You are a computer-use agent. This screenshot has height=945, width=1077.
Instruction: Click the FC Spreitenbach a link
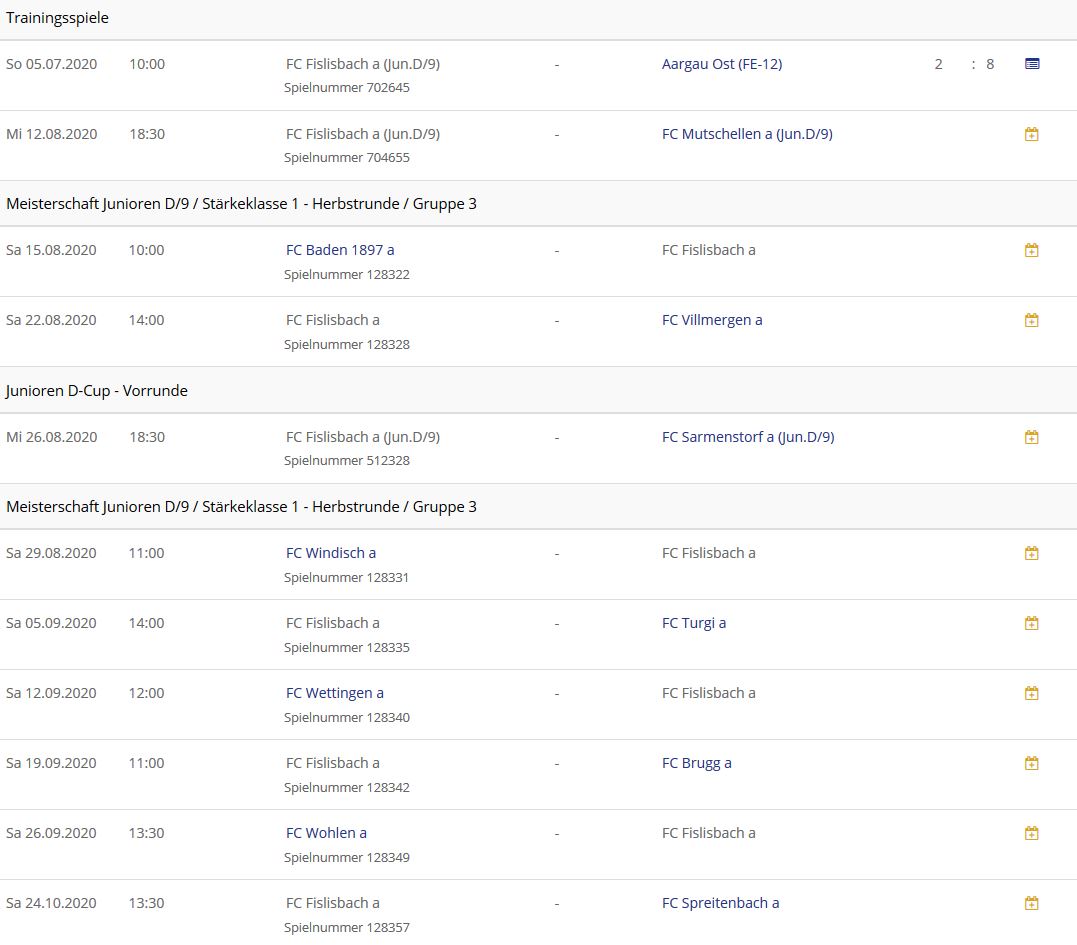(720, 903)
